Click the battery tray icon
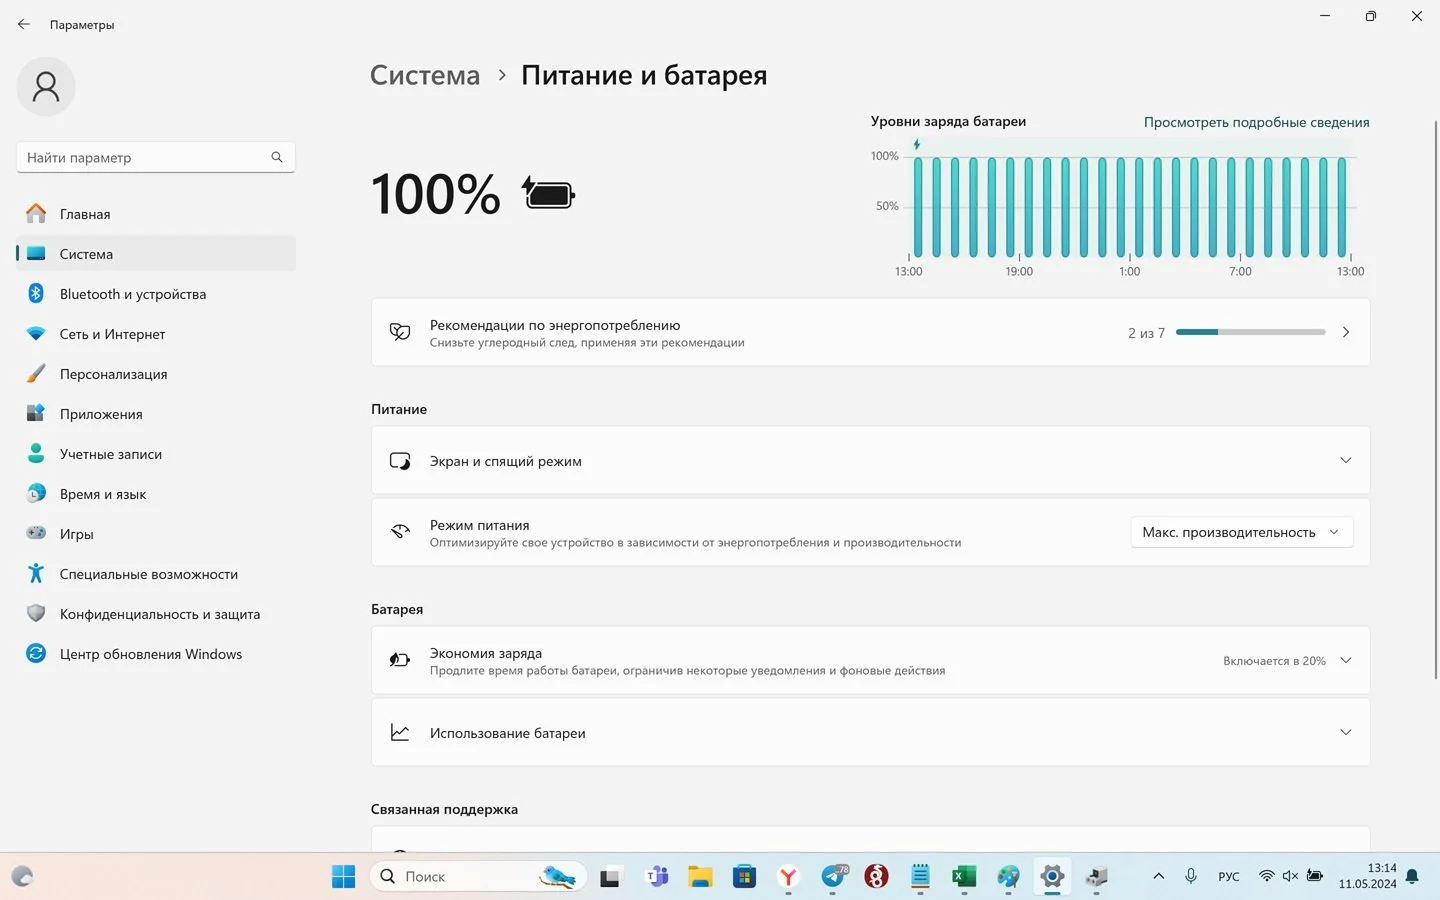Viewport: 1440px width, 900px height. point(1315,876)
